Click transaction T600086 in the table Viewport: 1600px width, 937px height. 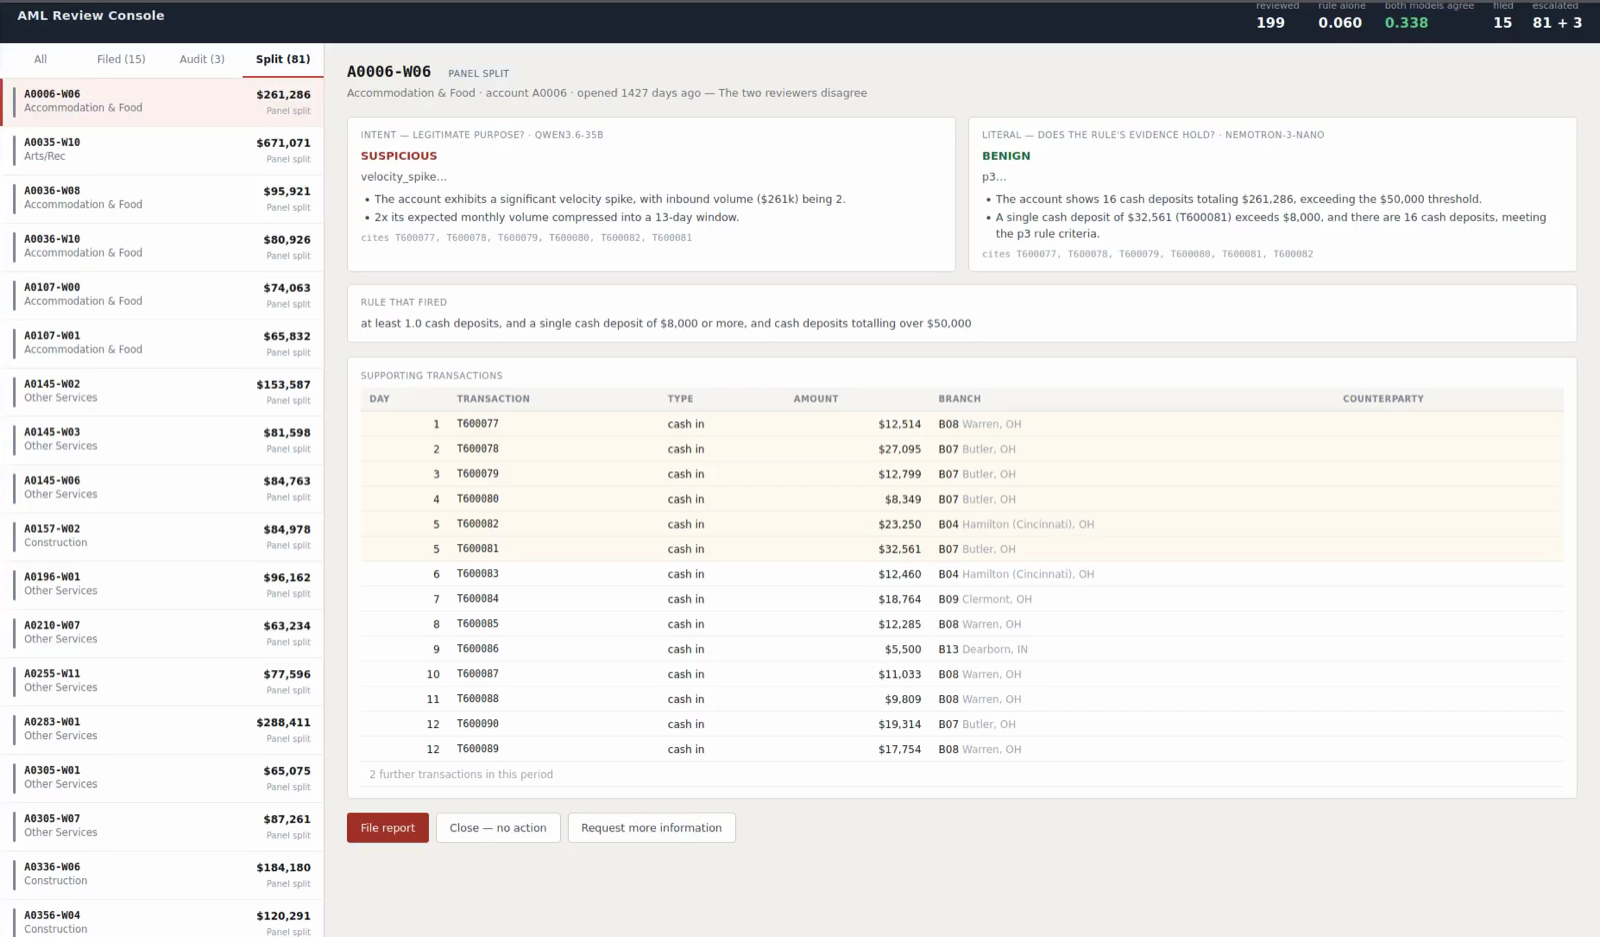click(962, 649)
